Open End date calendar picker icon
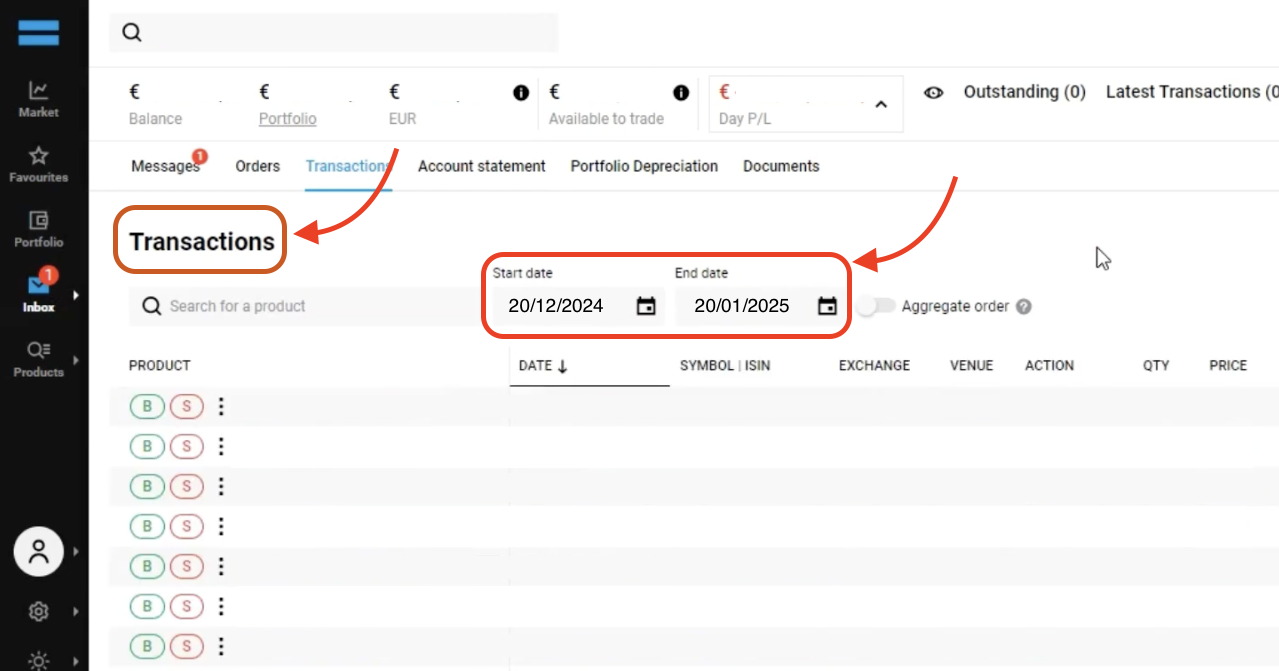 click(x=827, y=306)
